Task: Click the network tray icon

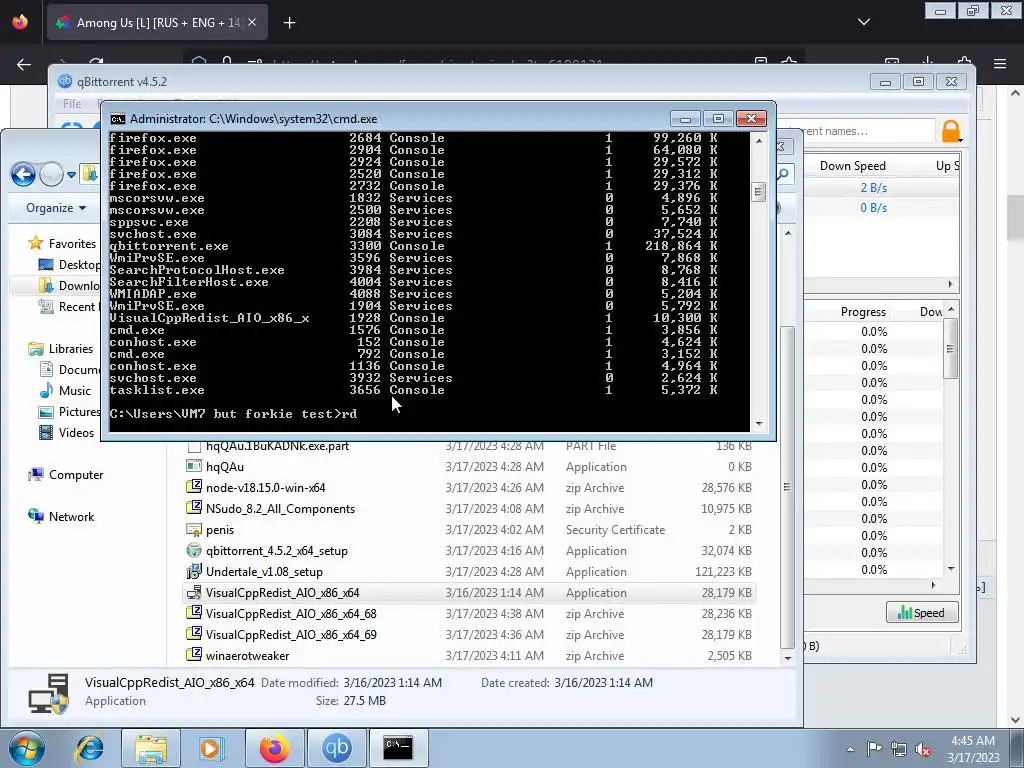Action: (899, 749)
